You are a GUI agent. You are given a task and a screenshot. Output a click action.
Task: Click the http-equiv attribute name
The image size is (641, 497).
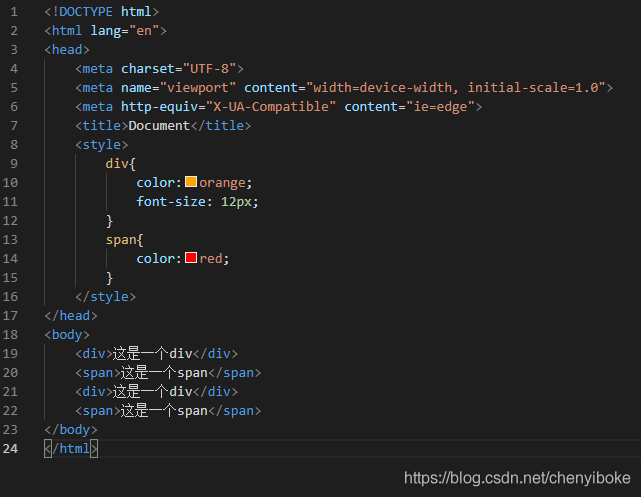point(159,107)
